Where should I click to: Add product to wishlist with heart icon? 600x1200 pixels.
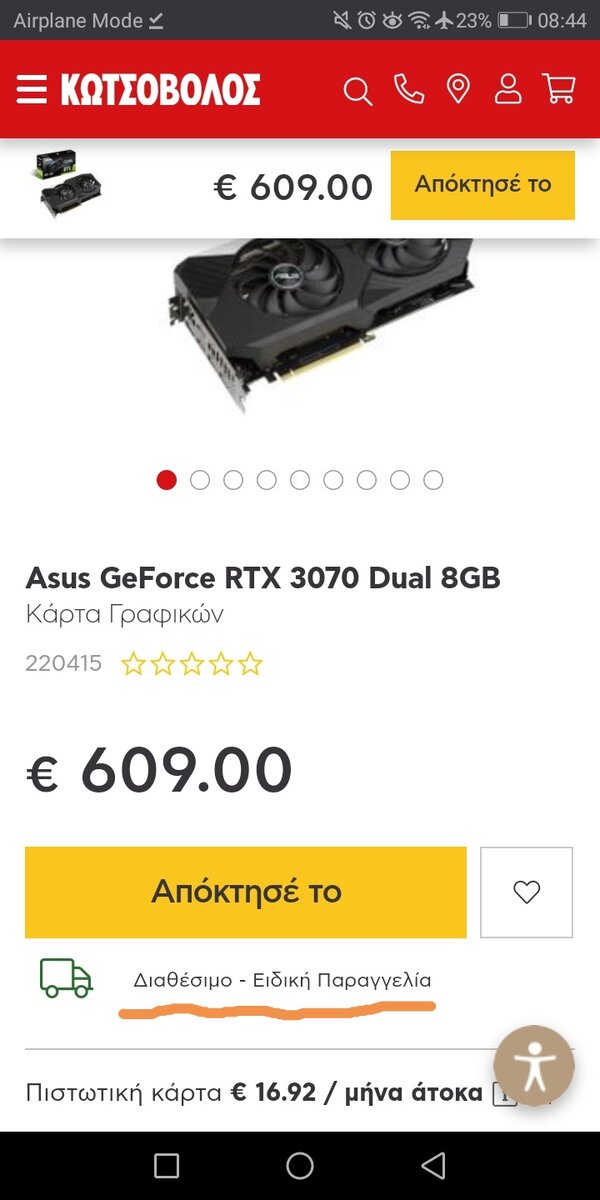click(526, 892)
